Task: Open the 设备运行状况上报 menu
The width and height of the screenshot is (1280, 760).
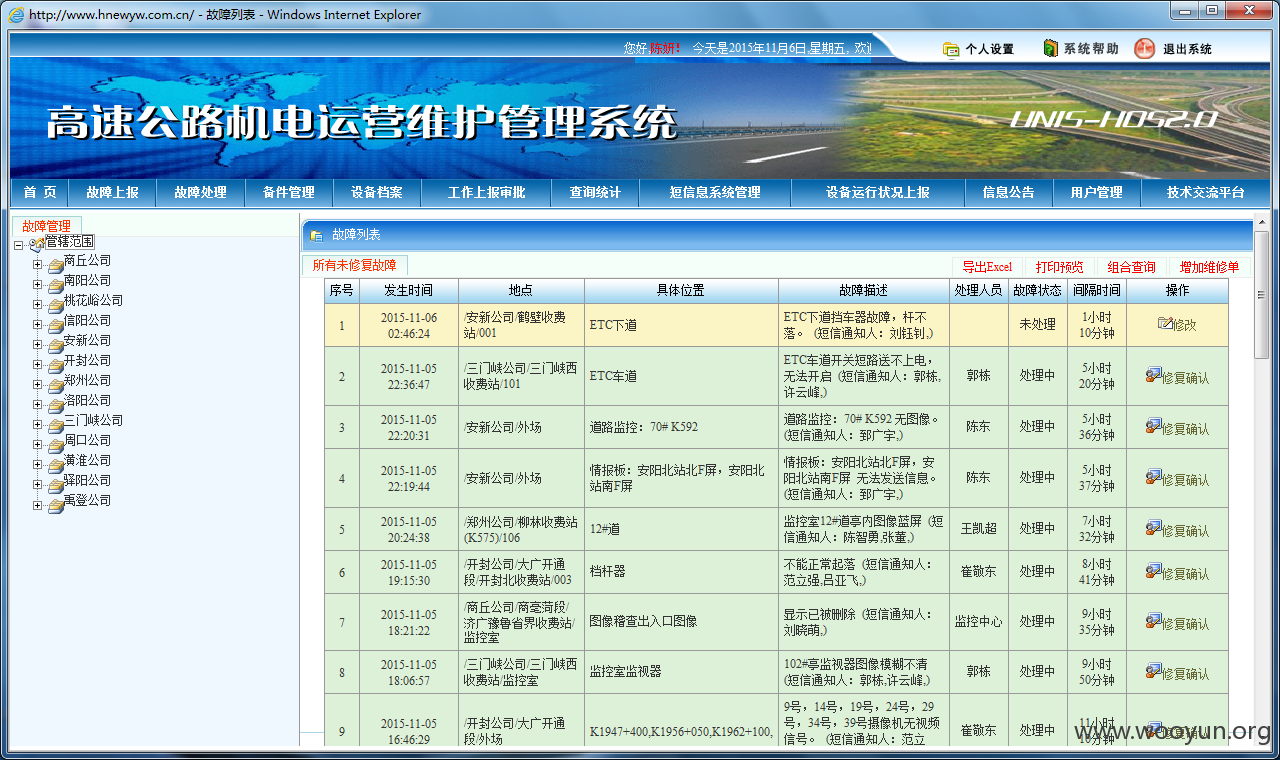Action: 877,192
